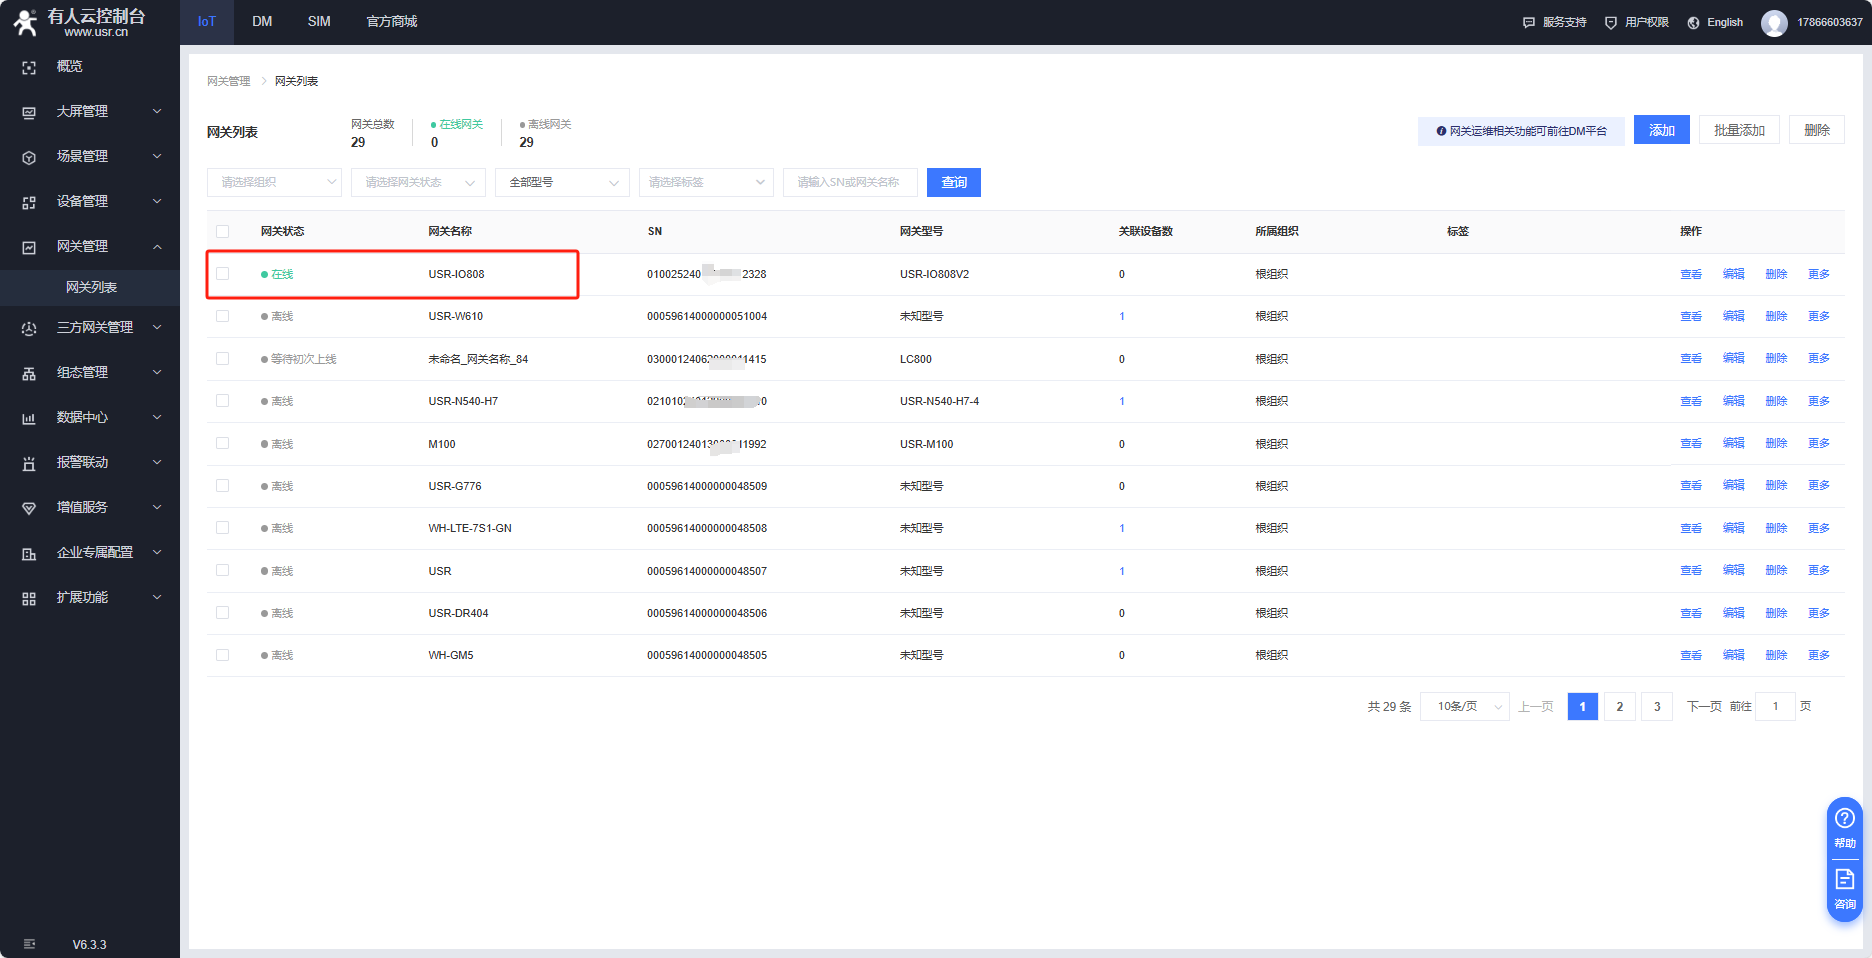This screenshot has height=958, width=1872.
Task: Expand 大屏管理 menu chevron
Action: [157, 111]
